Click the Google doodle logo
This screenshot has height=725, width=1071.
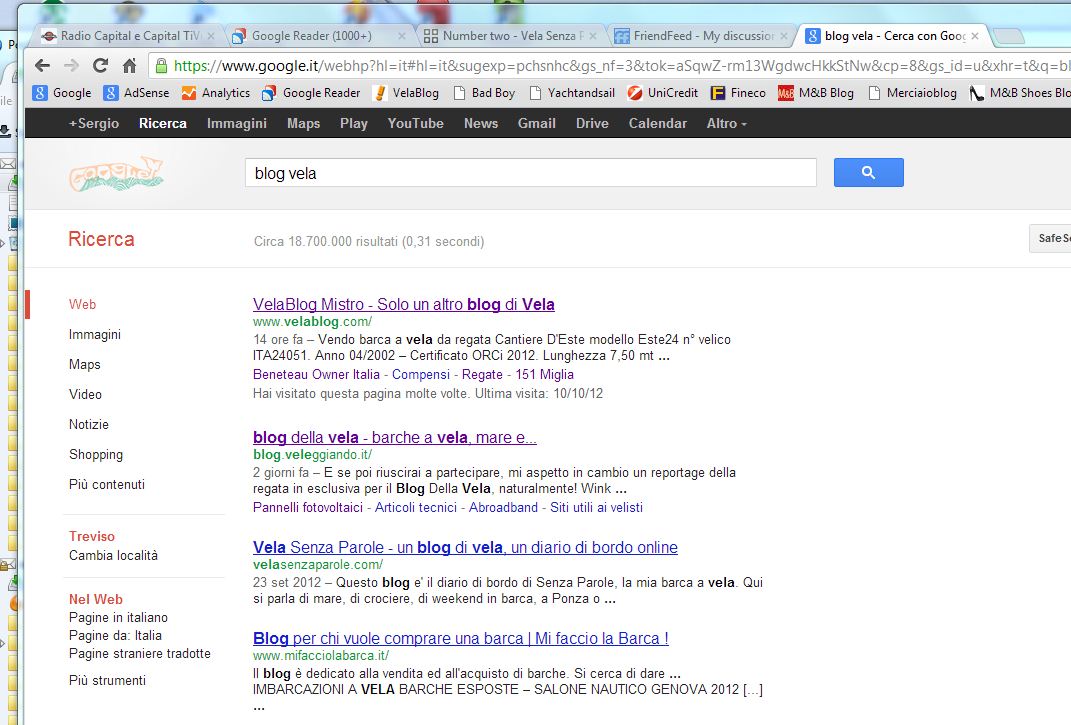tap(116, 174)
